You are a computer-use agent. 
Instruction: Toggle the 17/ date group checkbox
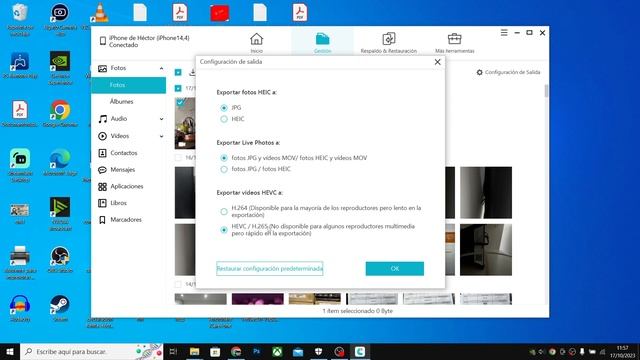tap(178, 88)
